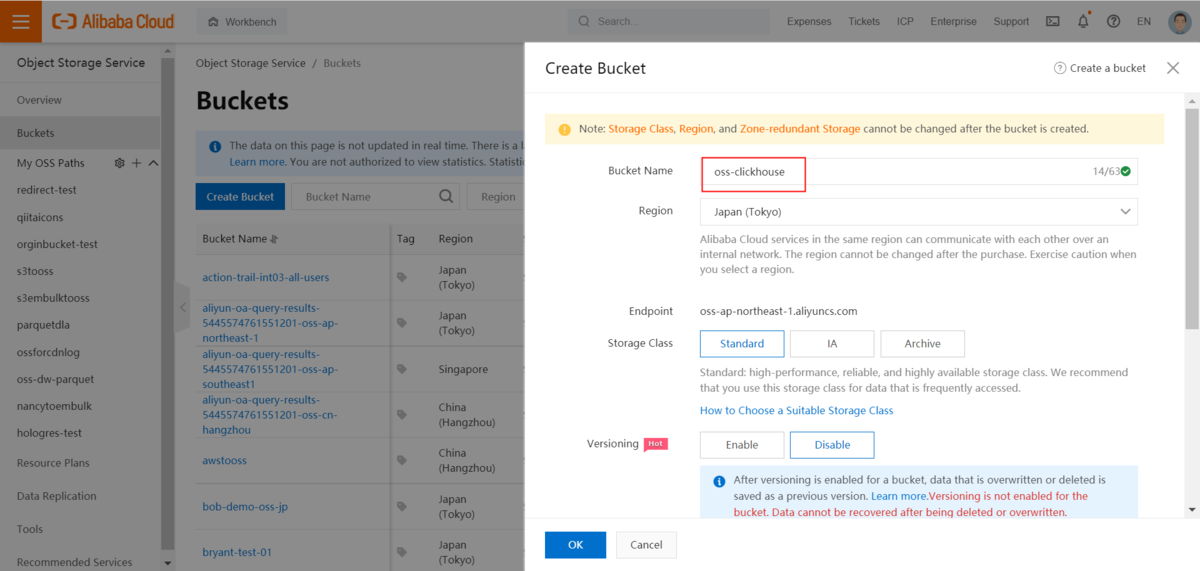
Task: Open the Workbench button
Action: (242, 21)
